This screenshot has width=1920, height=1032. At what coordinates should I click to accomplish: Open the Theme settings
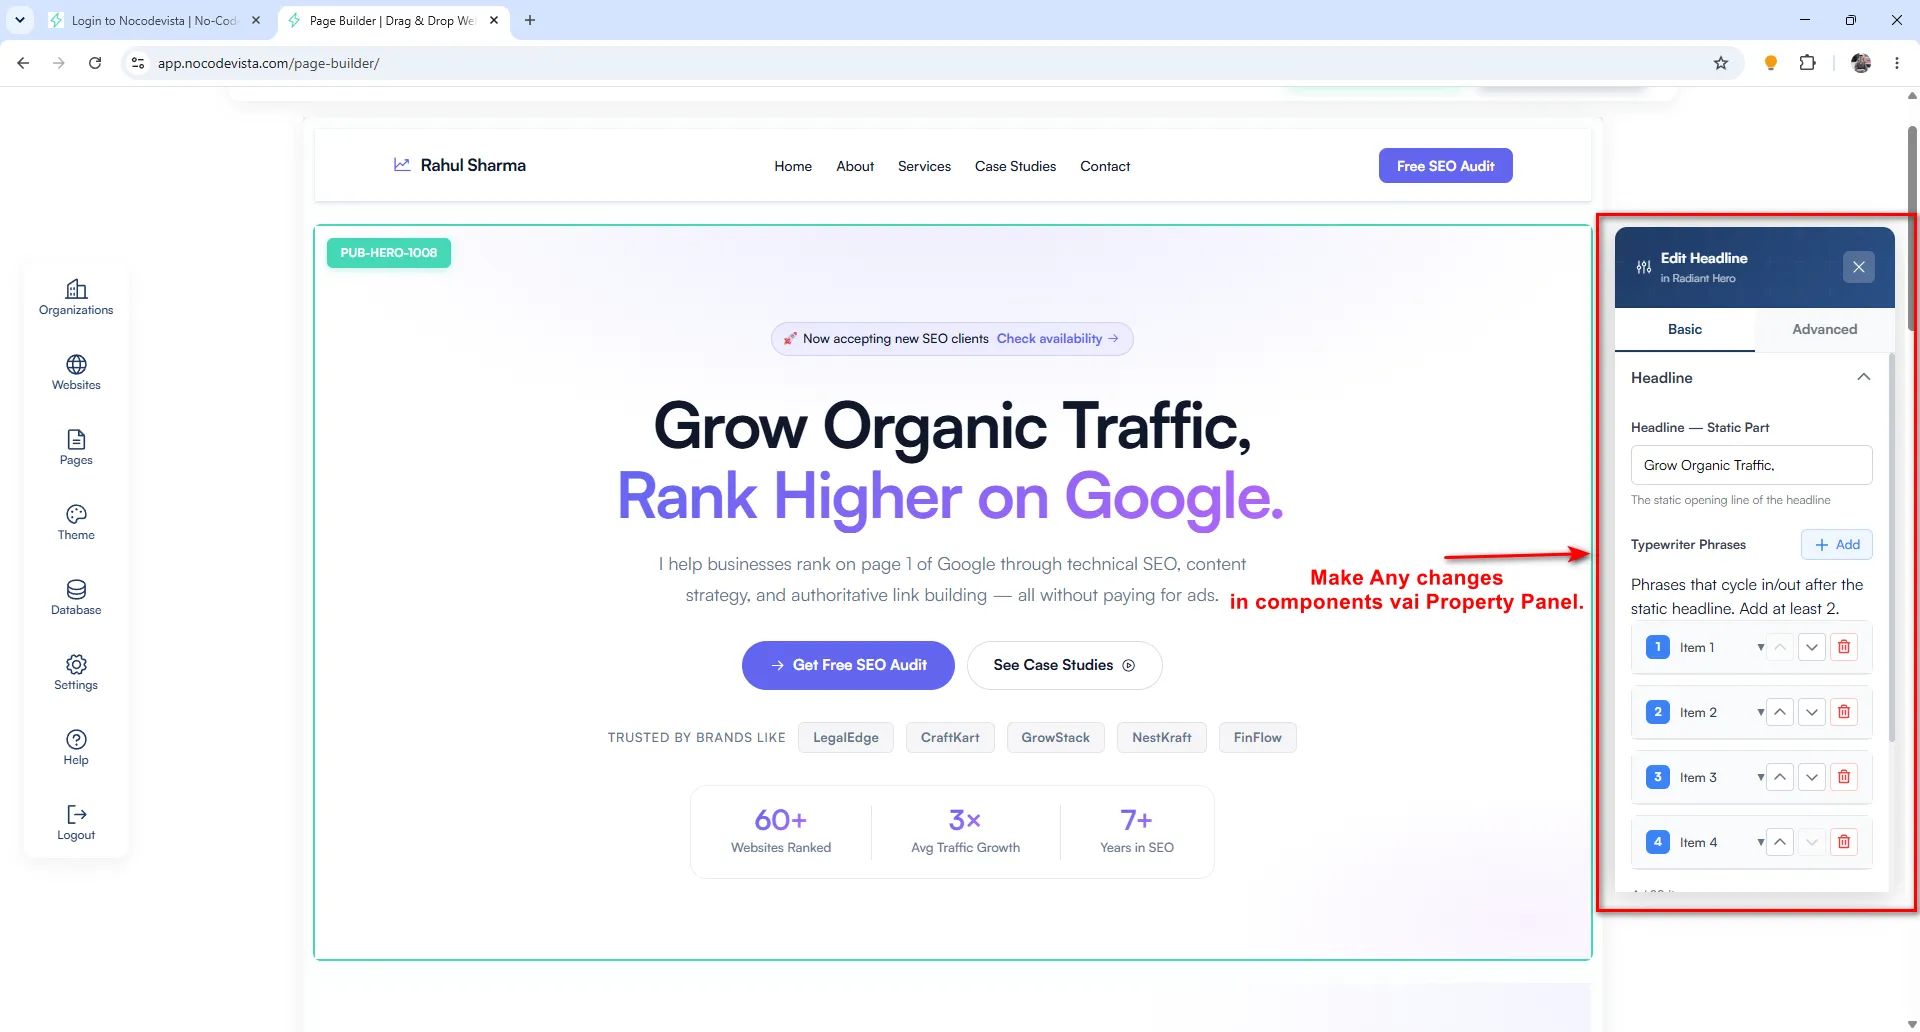(x=76, y=522)
